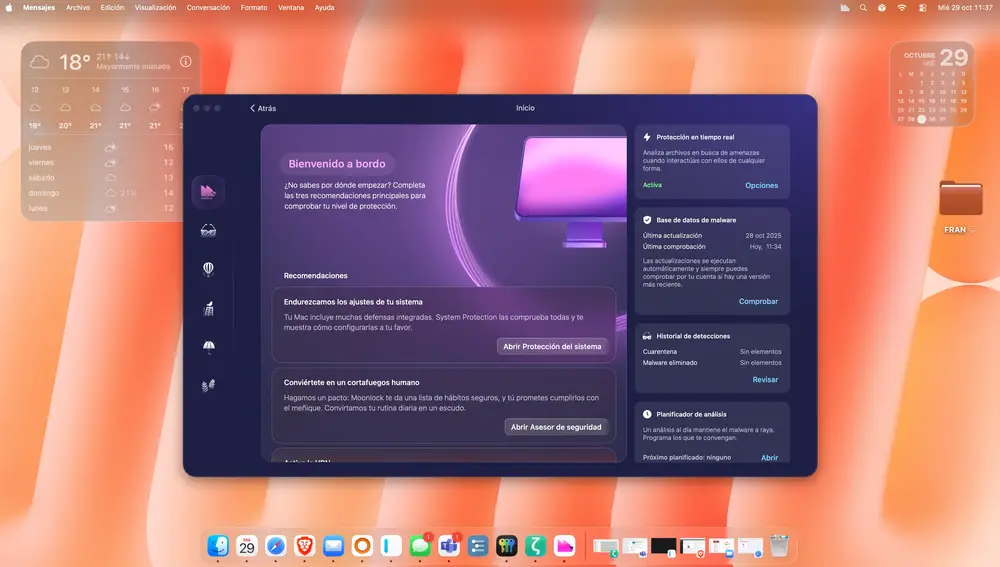Screen dimensions: 1000x567
Task: Click the lightning bolt real-time protection icon
Action: [x=647, y=137]
